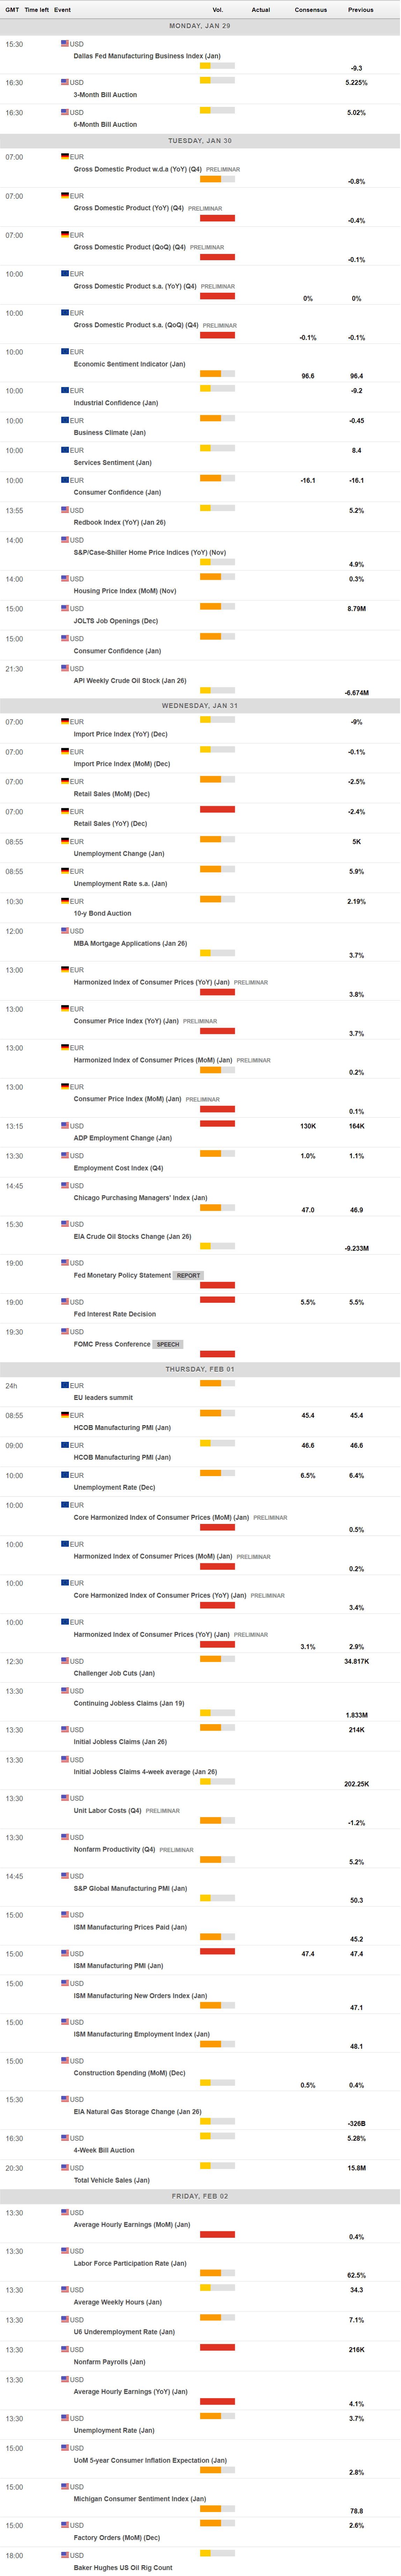Click the US flag for Fed Interest Rate Decision
Image resolution: width=401 pixels, height=2576 pixels.
tap(65, 1302)
